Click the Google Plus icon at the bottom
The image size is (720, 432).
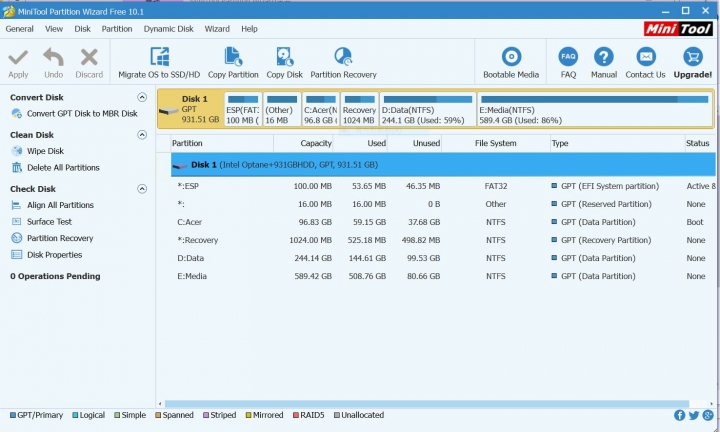708,415
